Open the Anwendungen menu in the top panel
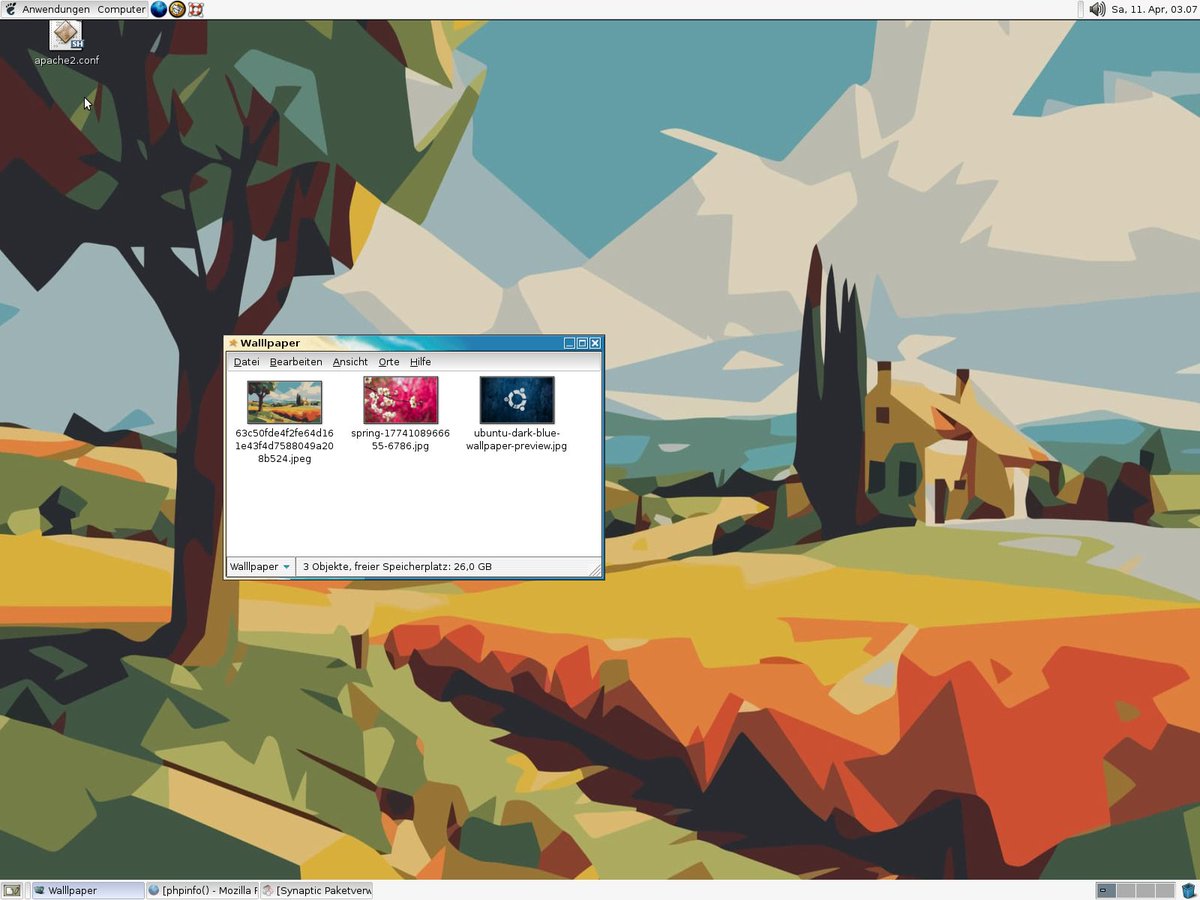This screenshot has width=1200, height=900. coord(48,9)
